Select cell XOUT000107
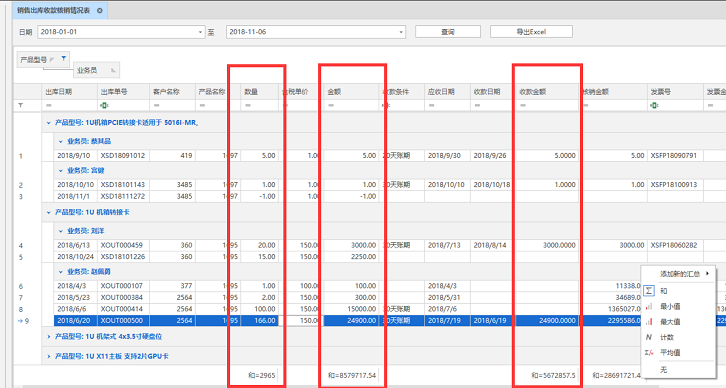This screenshot has width=726, height=388. coord(123,286)
